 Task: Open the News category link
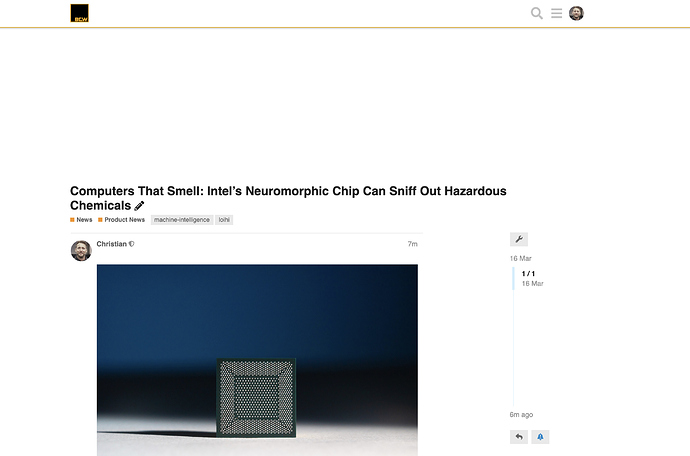click(81, 220)
